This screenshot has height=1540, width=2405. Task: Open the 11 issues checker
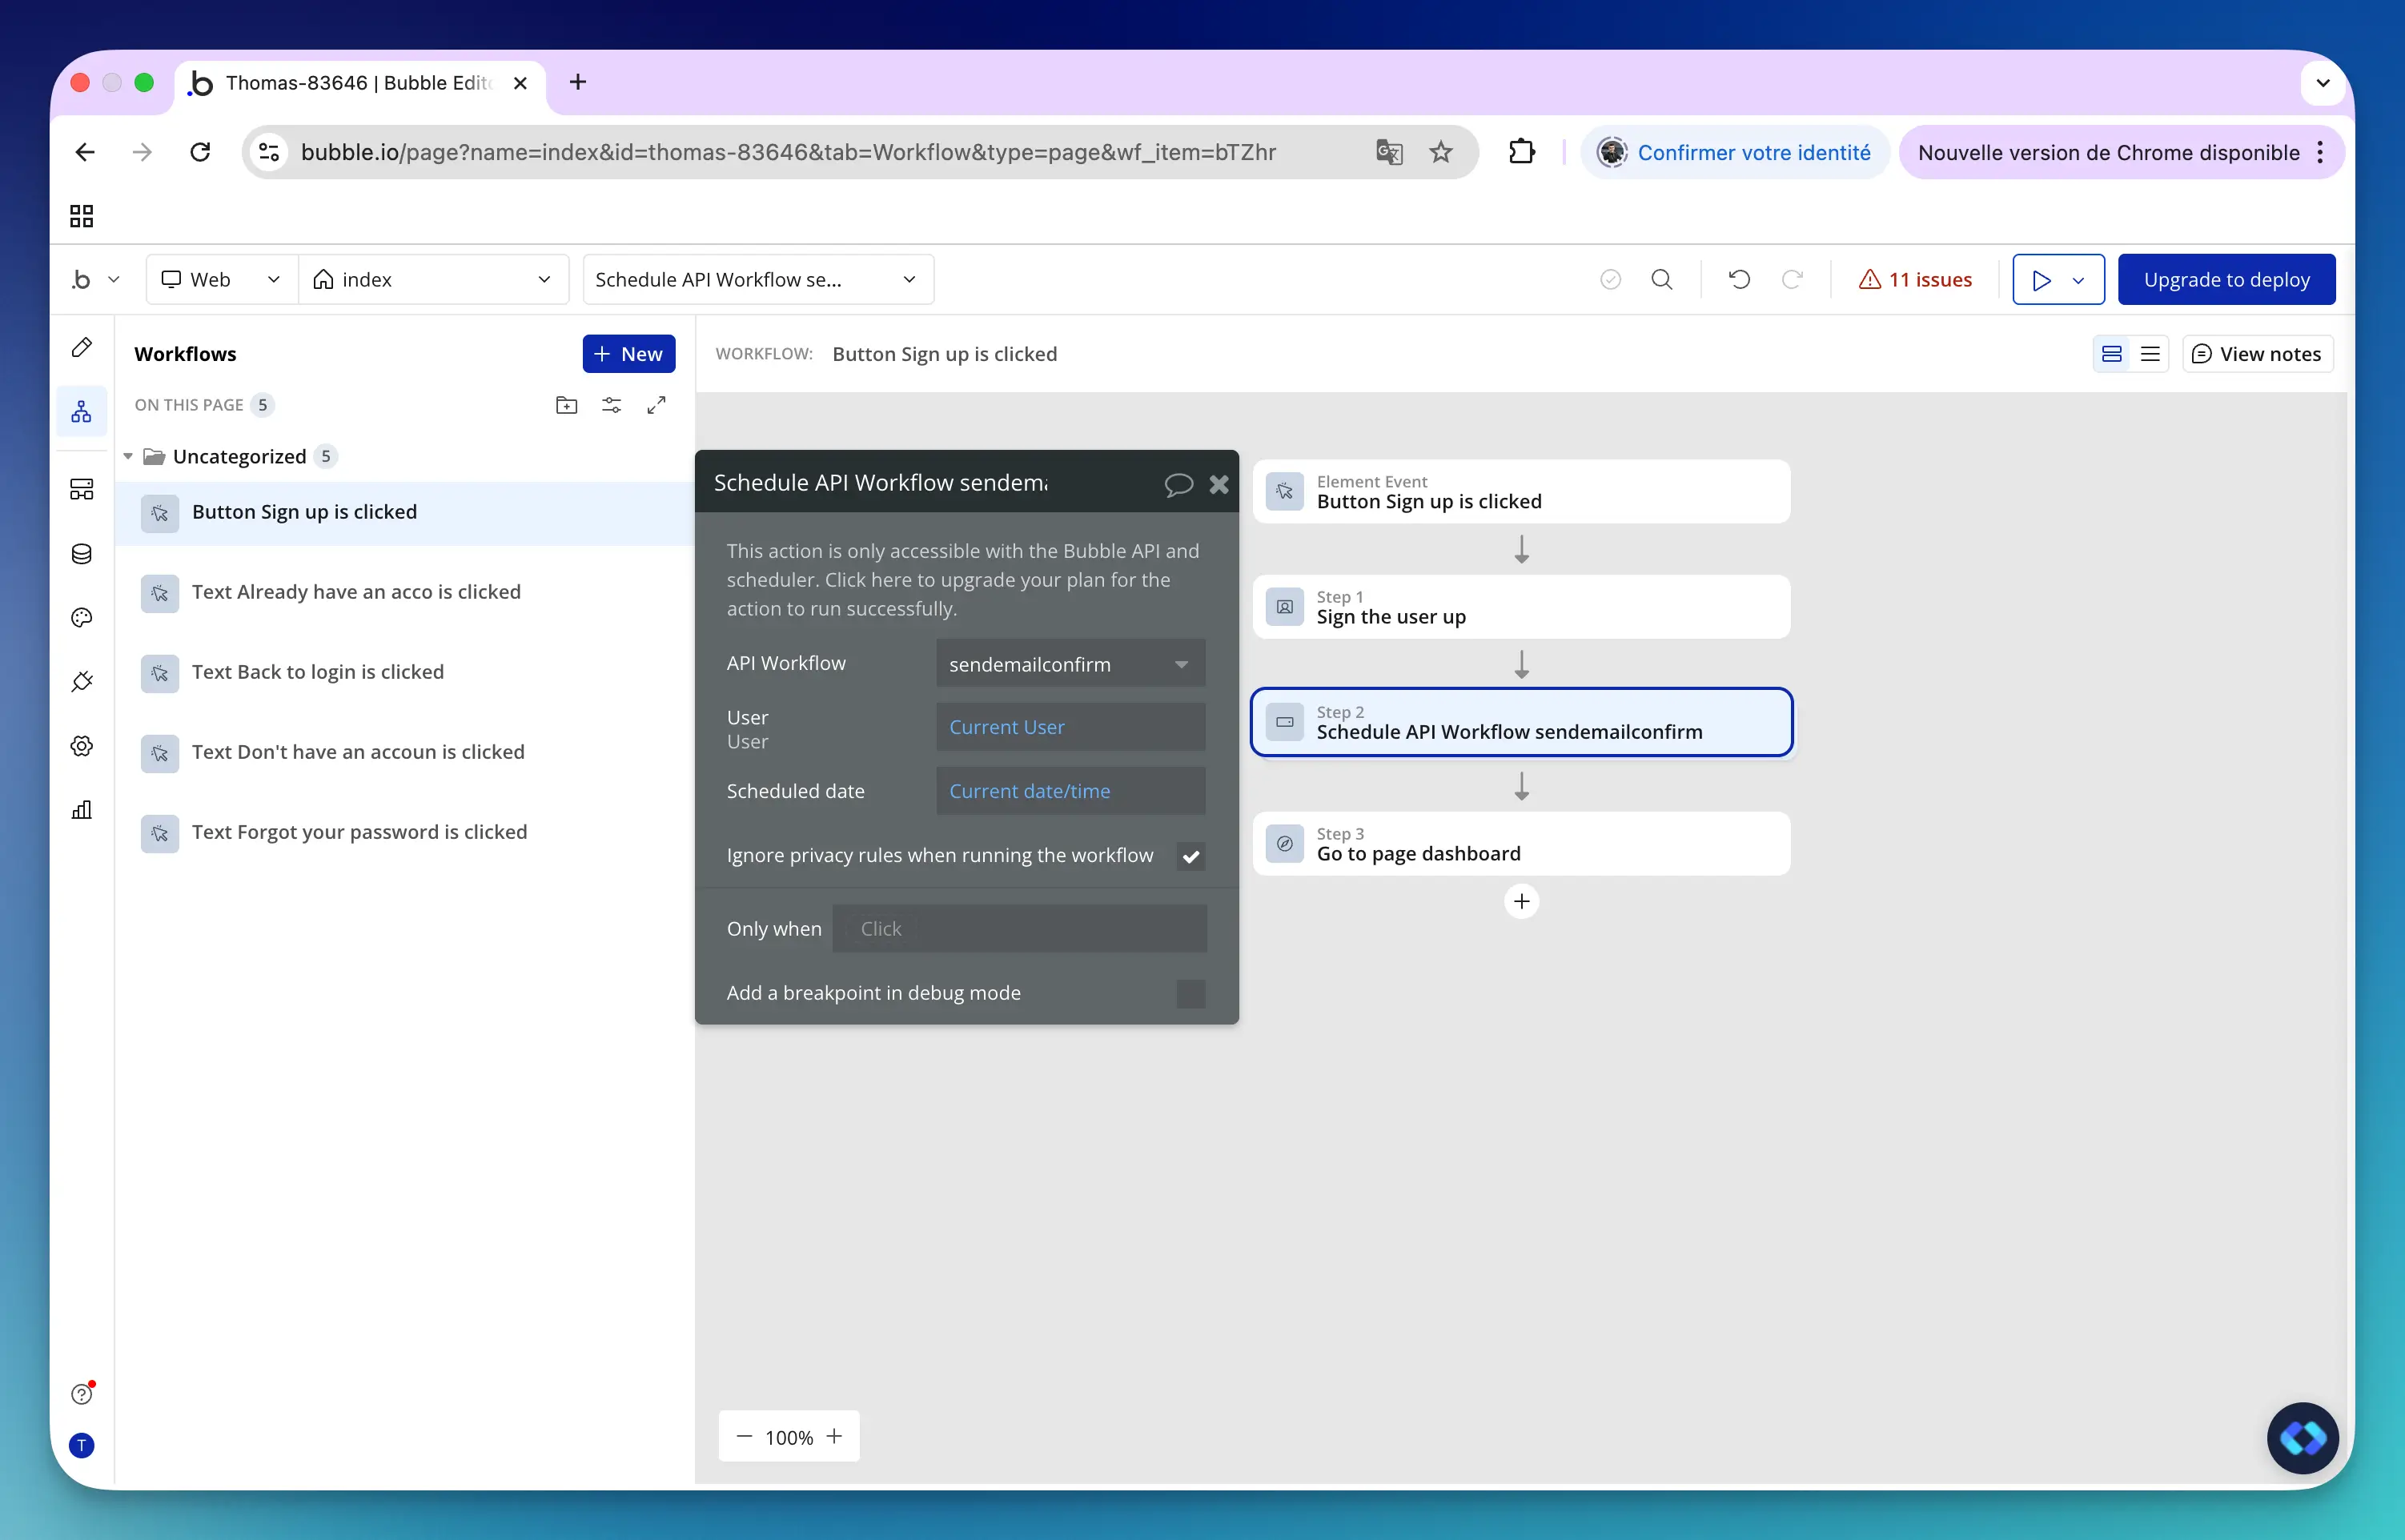click(x=1914, y=279)
